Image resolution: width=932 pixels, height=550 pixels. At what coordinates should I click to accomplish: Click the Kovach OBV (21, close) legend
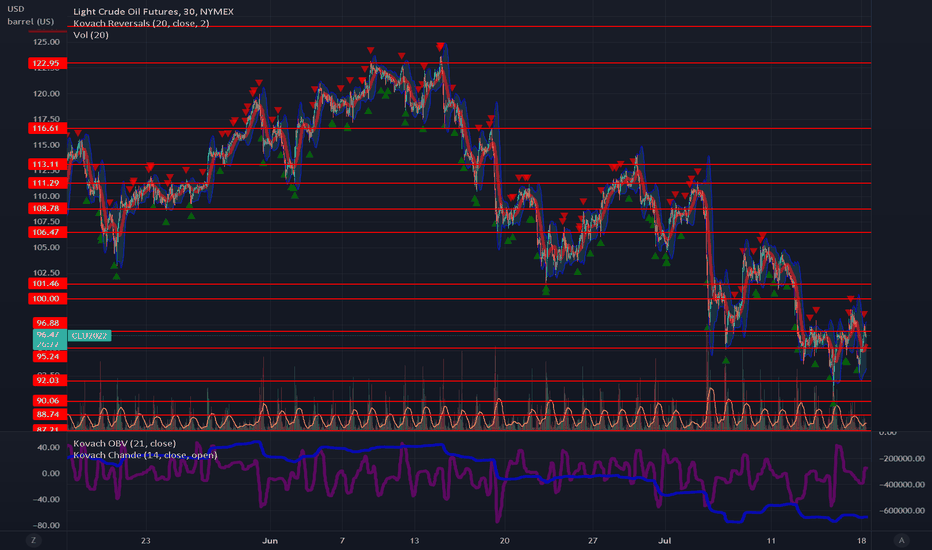(x=124, y=444)
